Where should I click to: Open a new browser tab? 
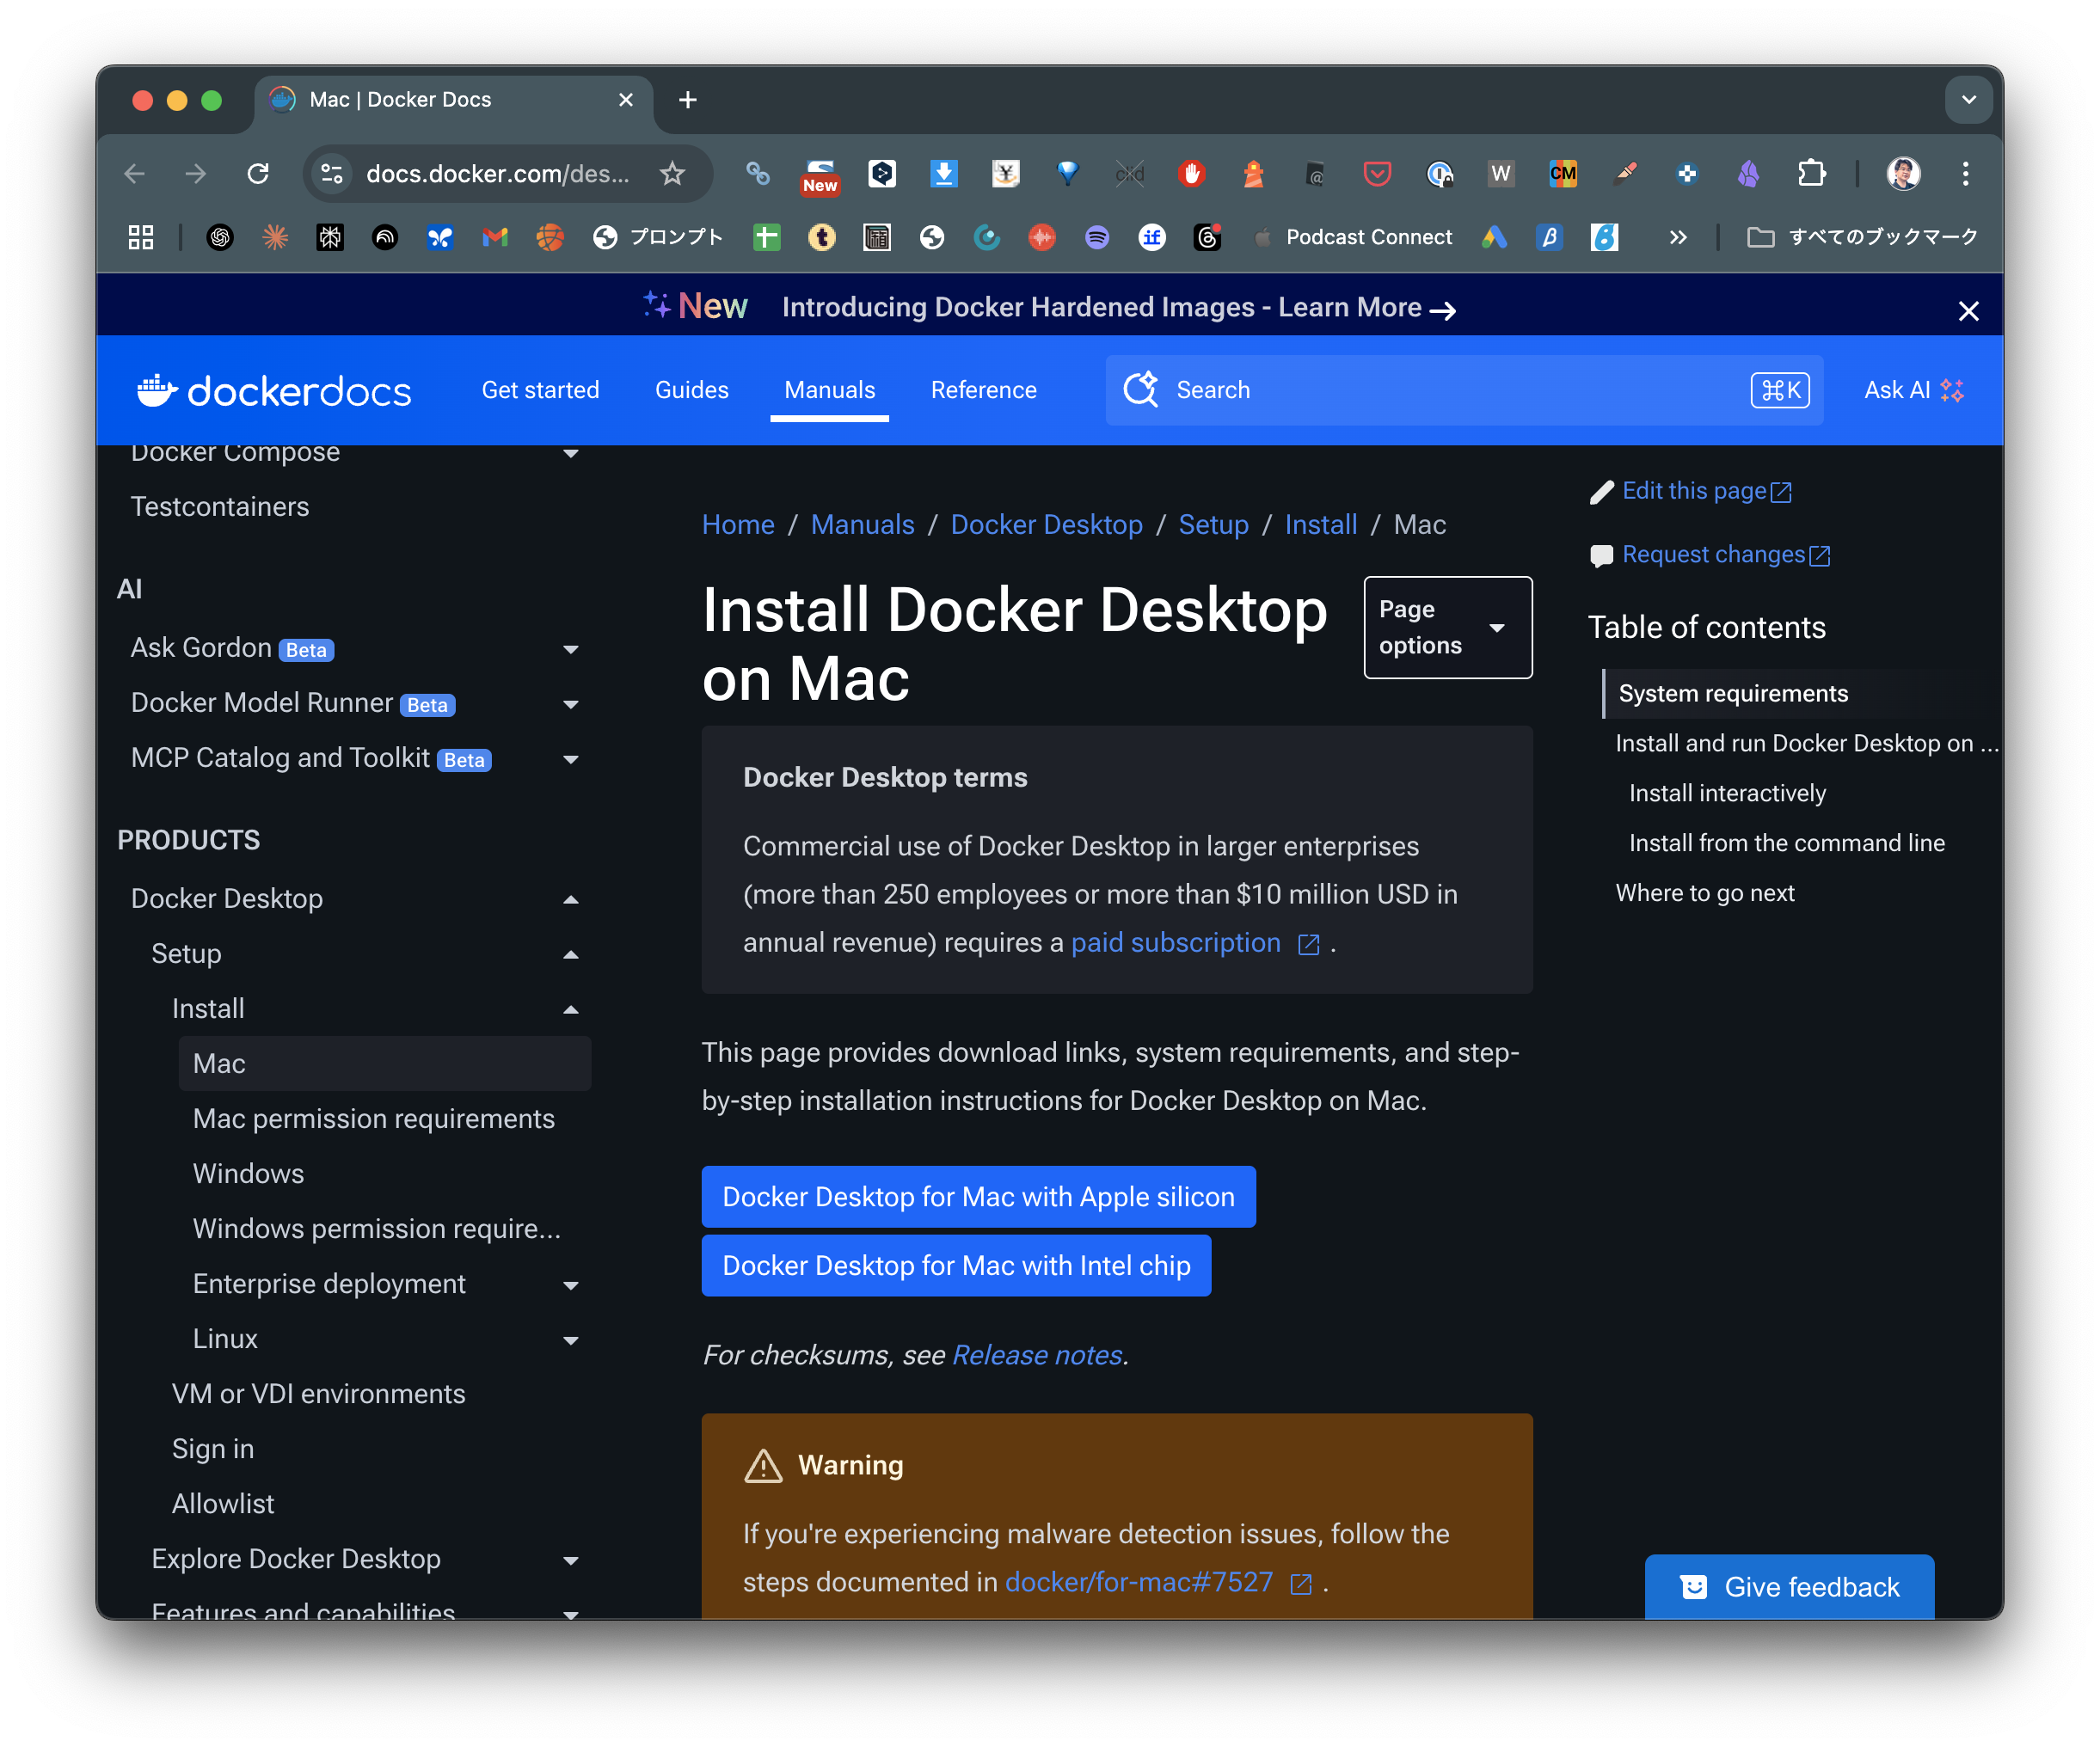click(687, 100)
